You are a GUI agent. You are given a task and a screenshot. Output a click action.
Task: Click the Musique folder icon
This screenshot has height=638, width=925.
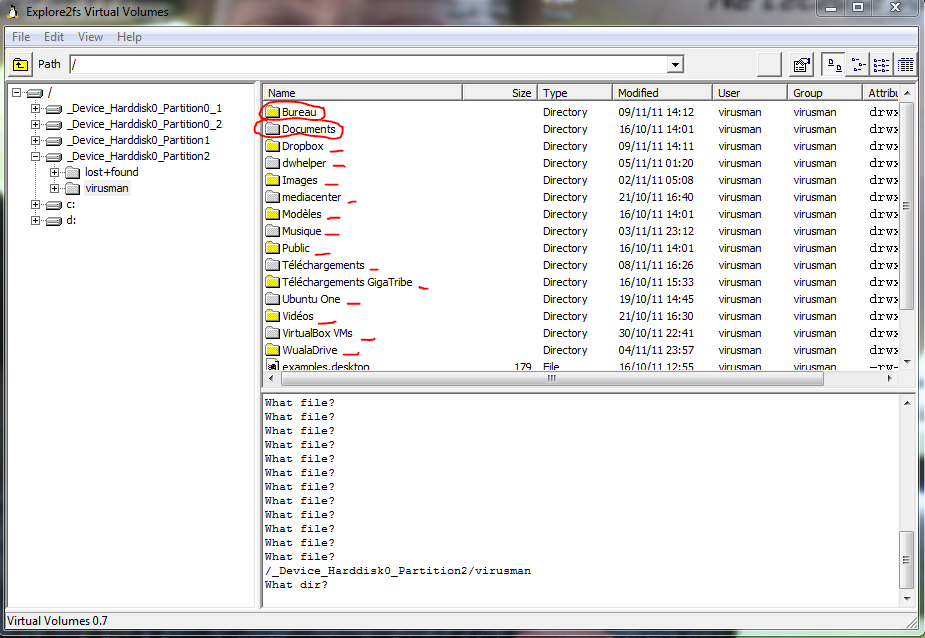[x=272, y=231]
